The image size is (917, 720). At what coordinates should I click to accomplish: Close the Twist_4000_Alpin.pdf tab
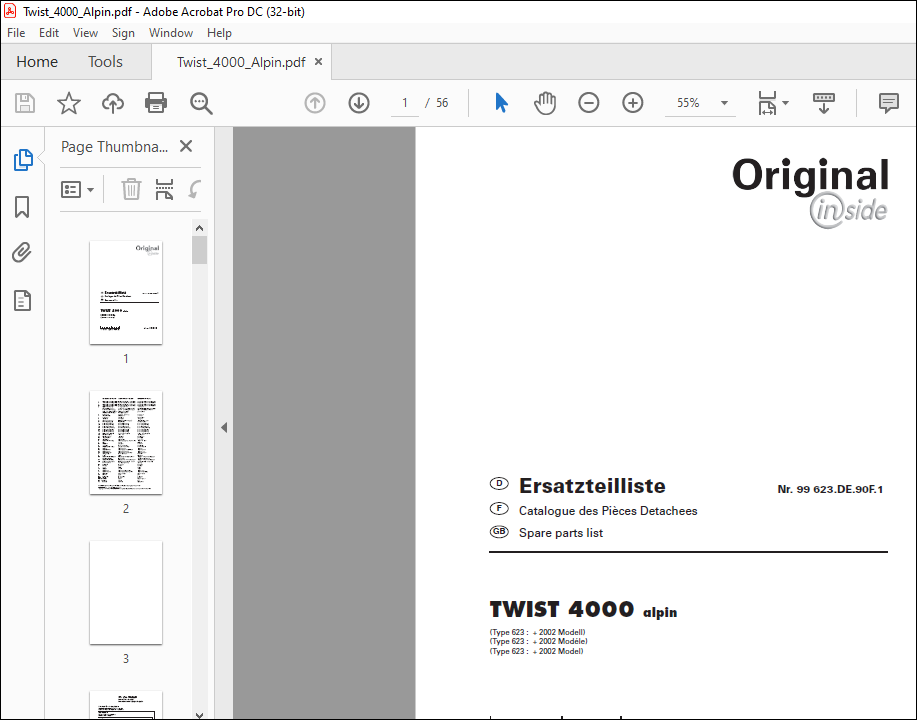pyautogui.click(x=319, y=61)
